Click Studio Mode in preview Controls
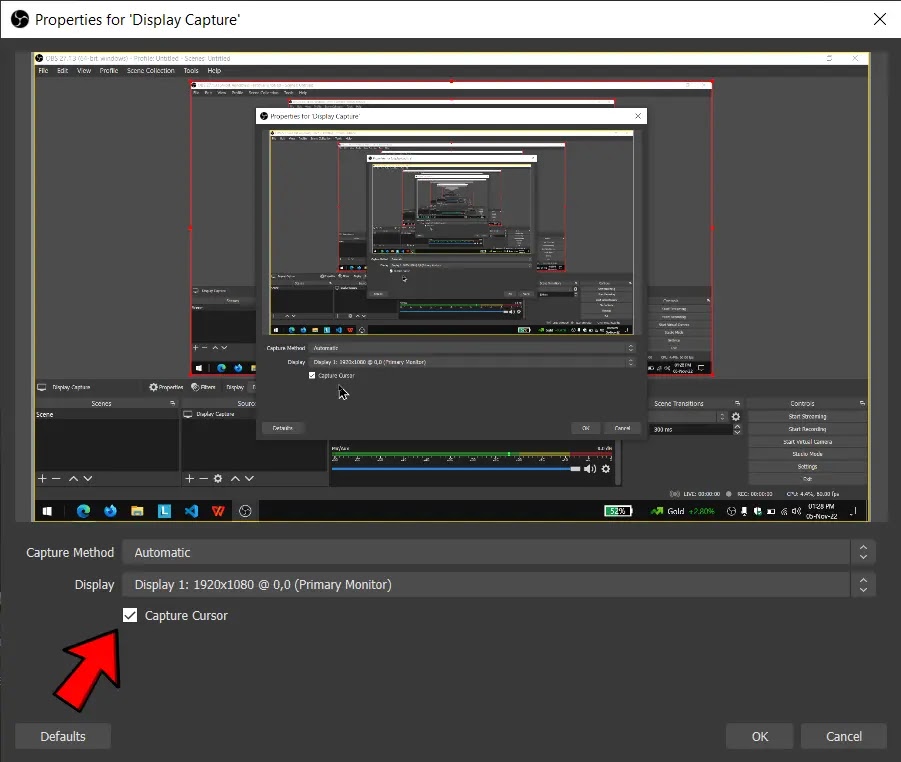This screenshot has height=762, width=901. (807, 454)
